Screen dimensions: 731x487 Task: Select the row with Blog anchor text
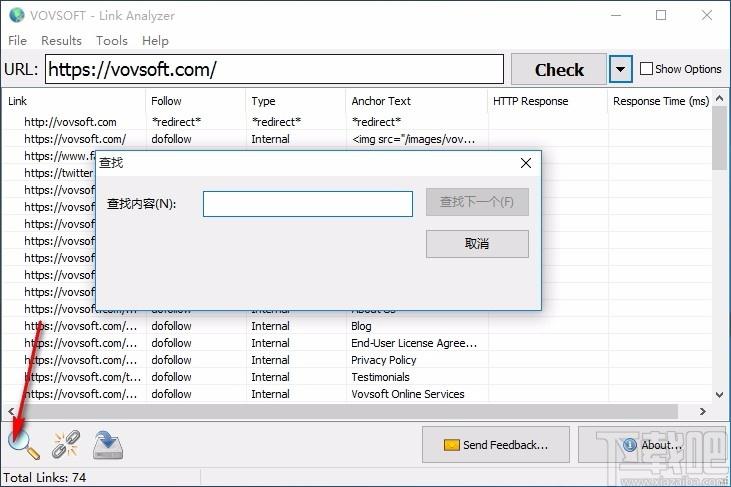pyautogui.click(x=358, y=326)
